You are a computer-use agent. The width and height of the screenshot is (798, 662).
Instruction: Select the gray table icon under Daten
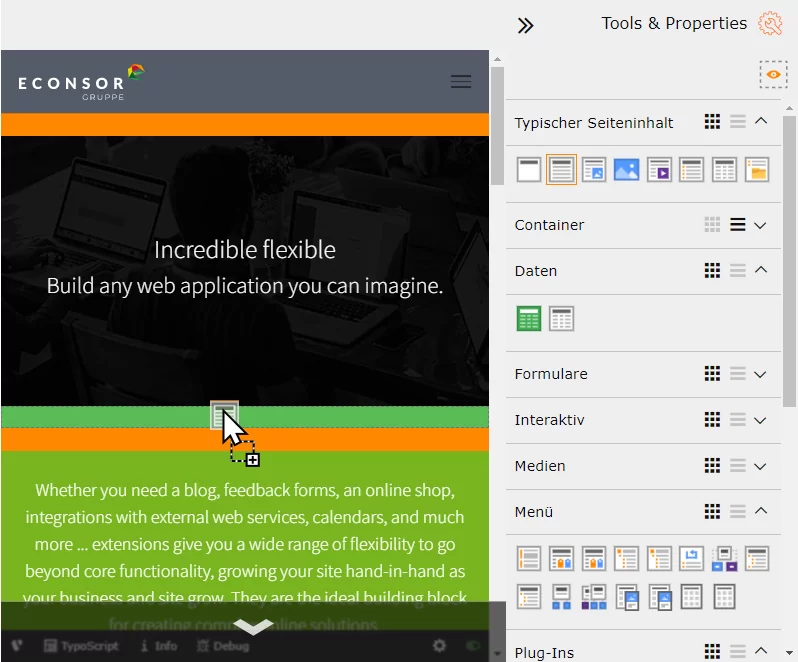coord(561,319)
